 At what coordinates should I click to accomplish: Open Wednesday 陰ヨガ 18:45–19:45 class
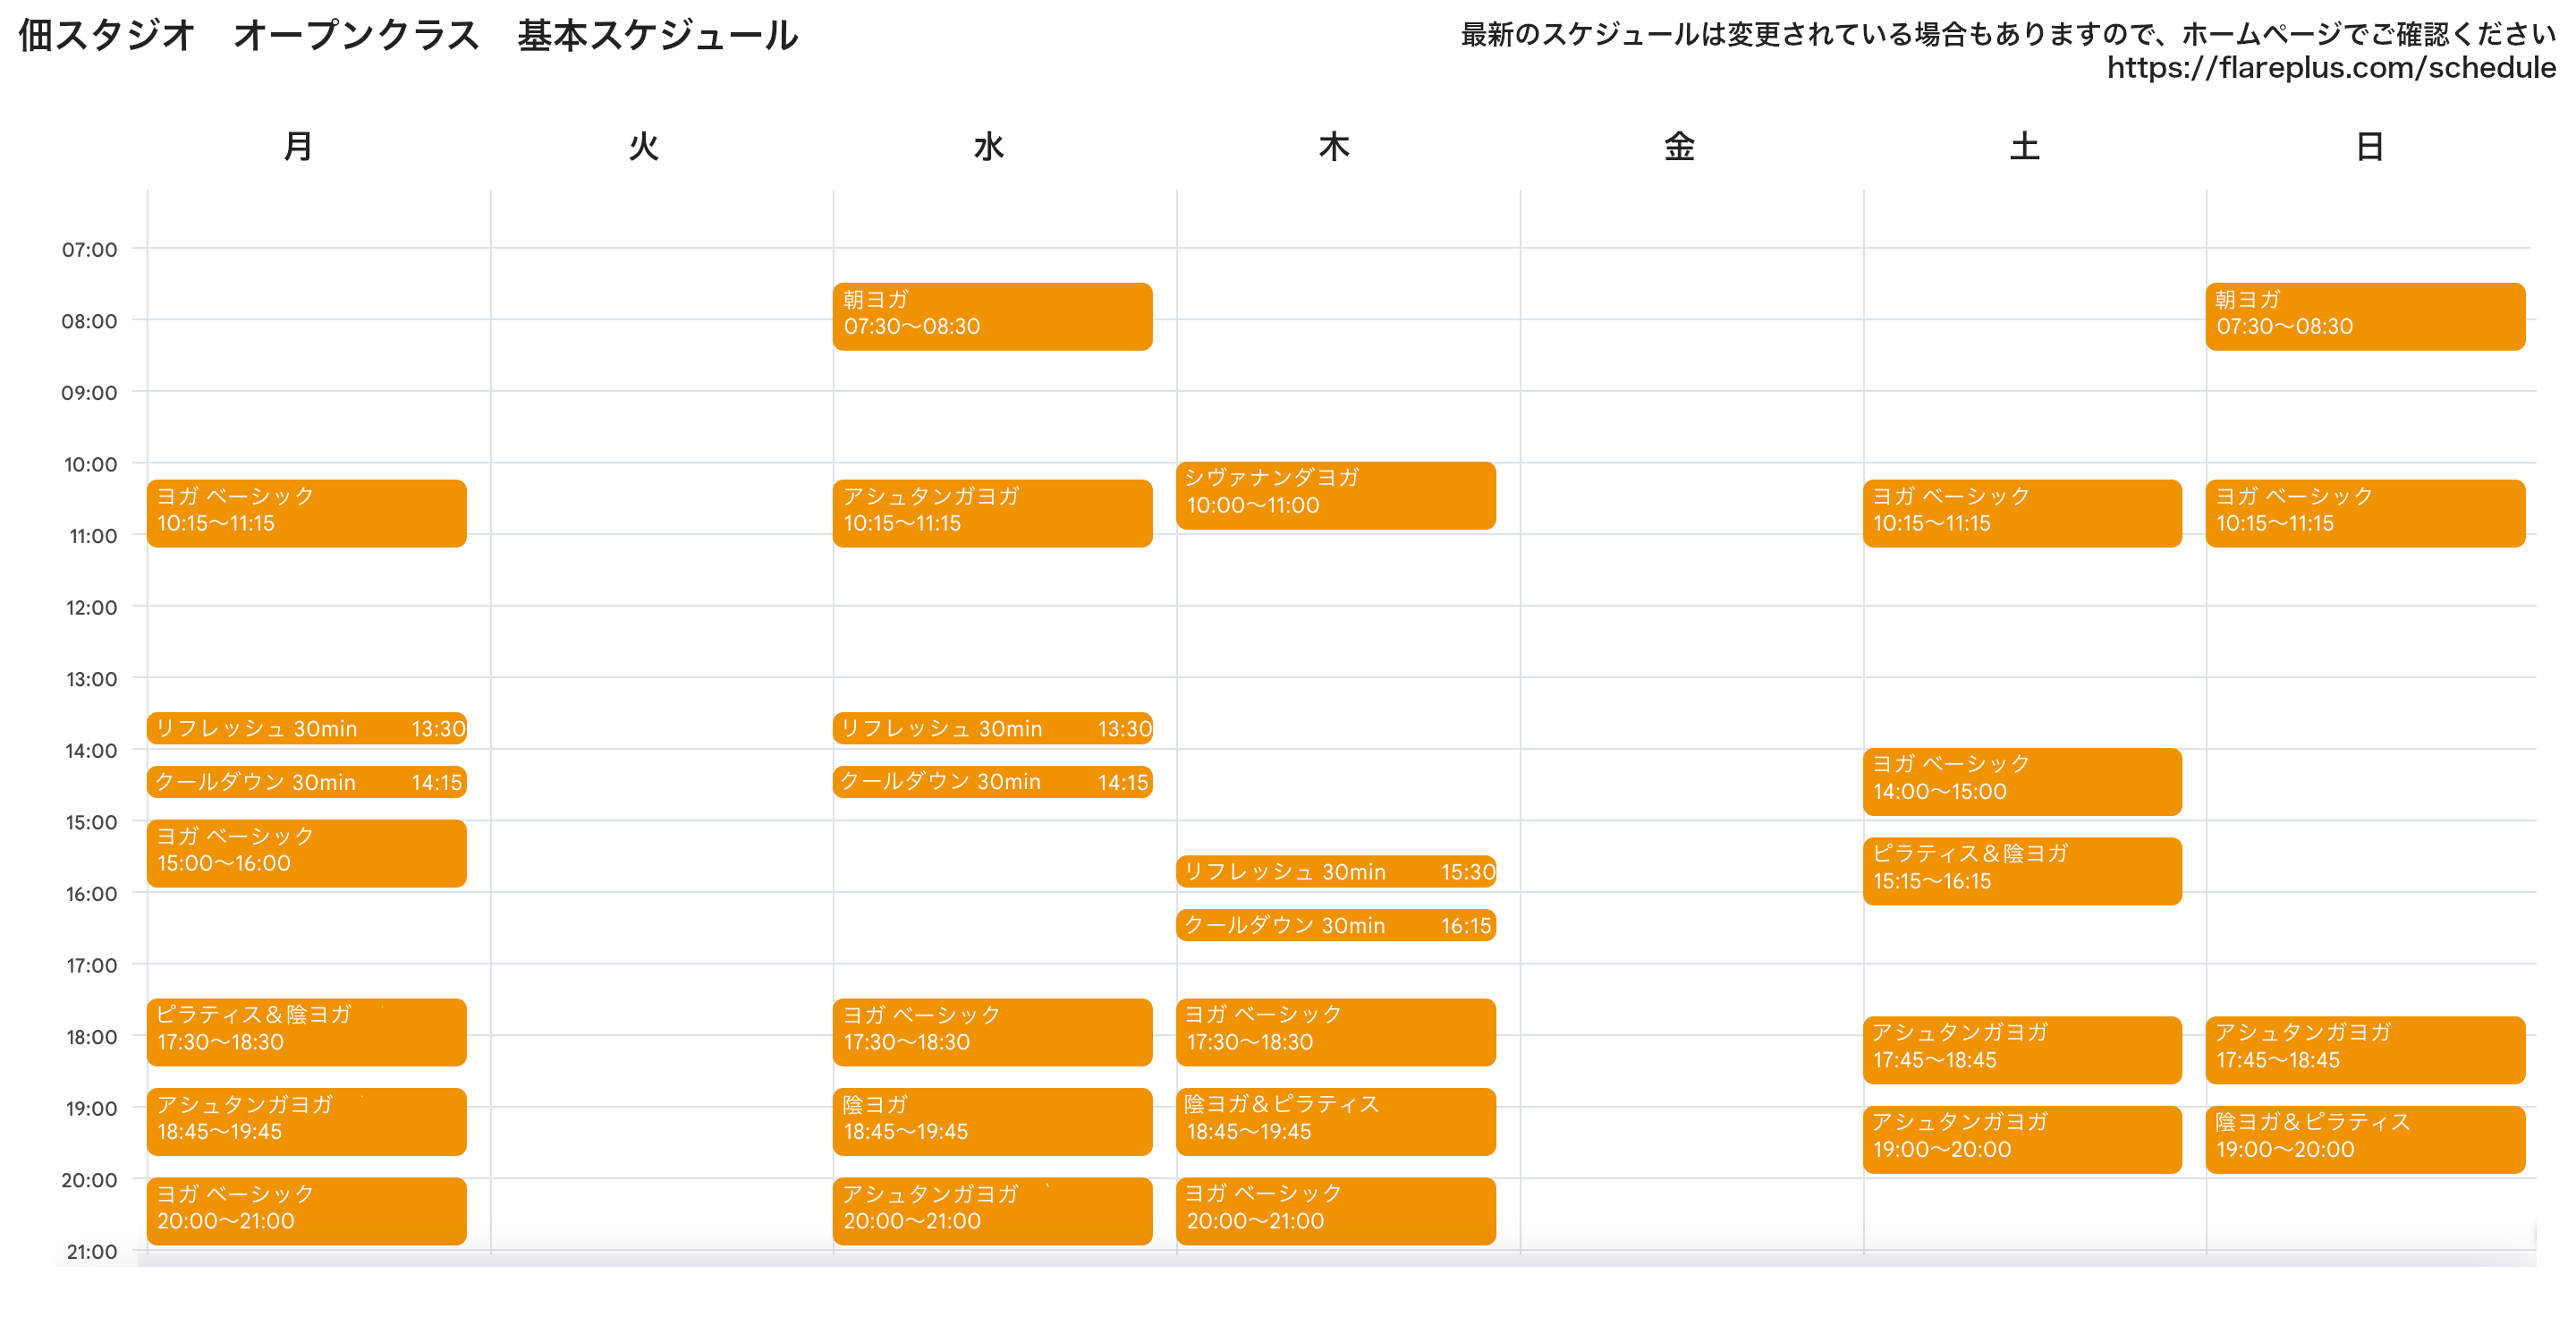(x=991, y=1120)
